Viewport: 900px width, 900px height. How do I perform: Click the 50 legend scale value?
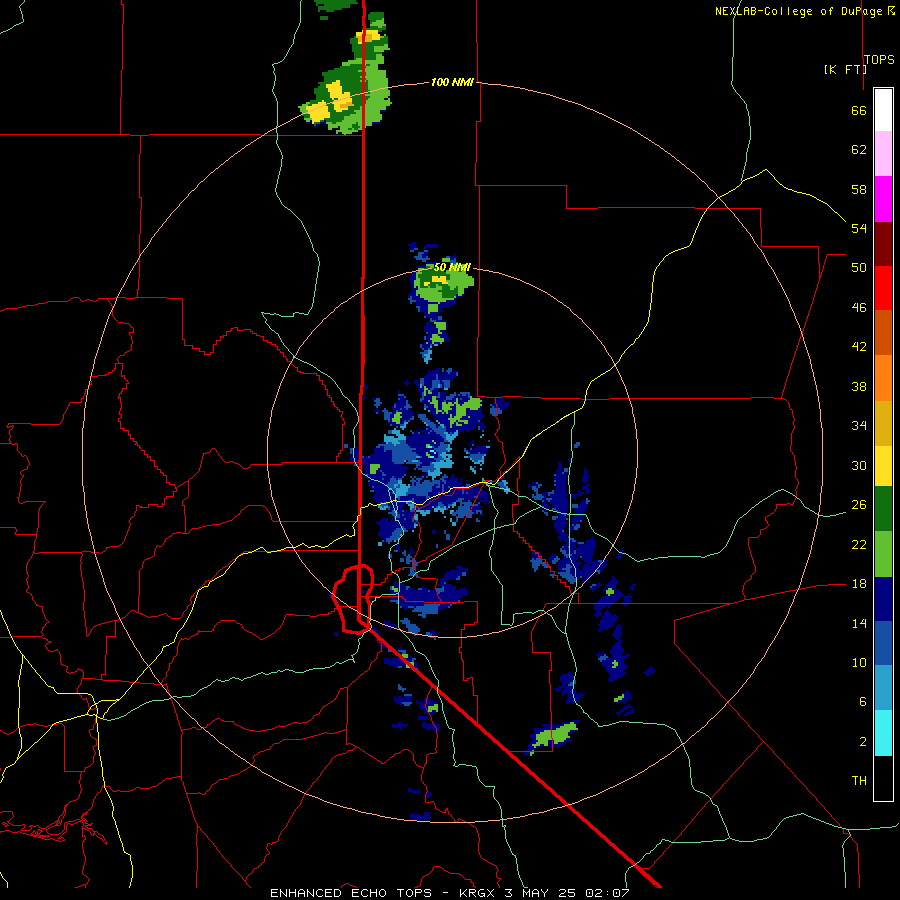[x=859, y=267]
